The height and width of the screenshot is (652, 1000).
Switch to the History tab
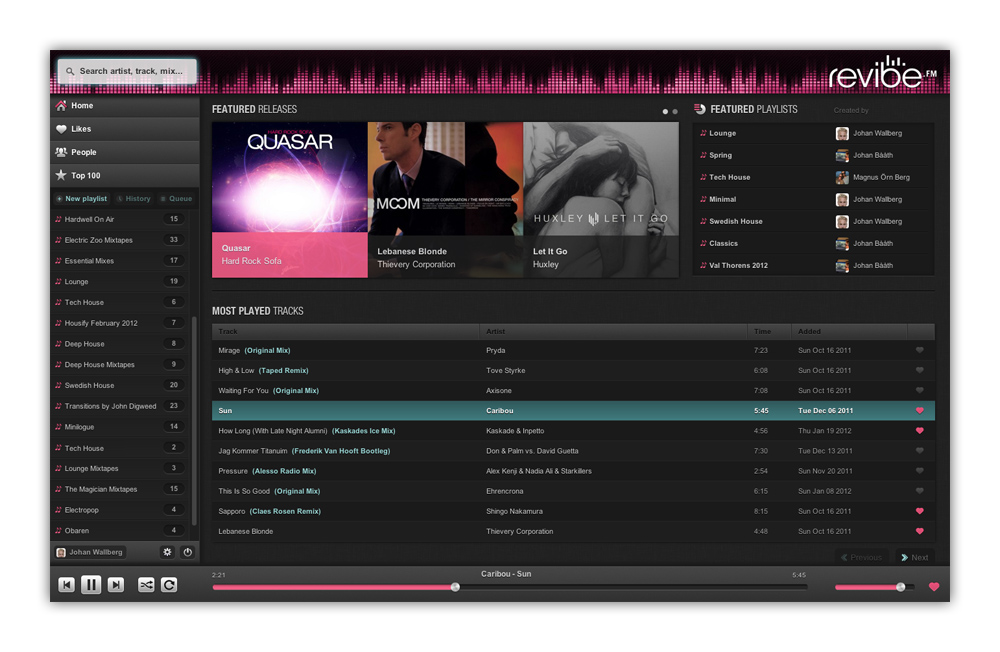point(134,198)
